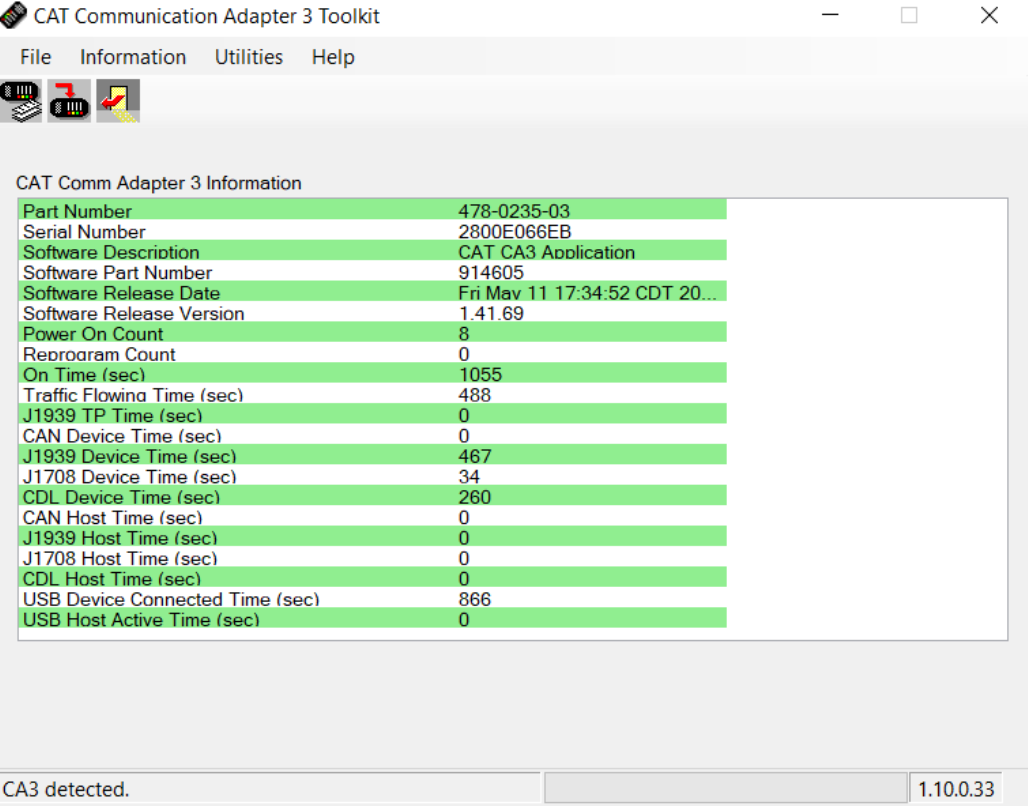
Task: Click the Reprogram Count value 0
Action: coord(464,354)
